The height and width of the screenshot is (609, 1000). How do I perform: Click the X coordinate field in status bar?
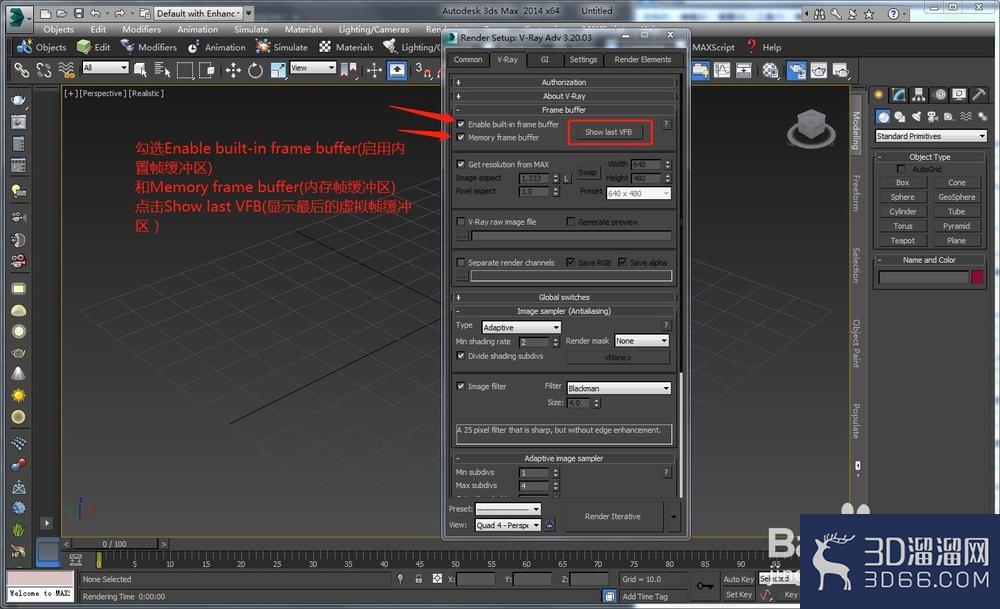coord(475,579)
